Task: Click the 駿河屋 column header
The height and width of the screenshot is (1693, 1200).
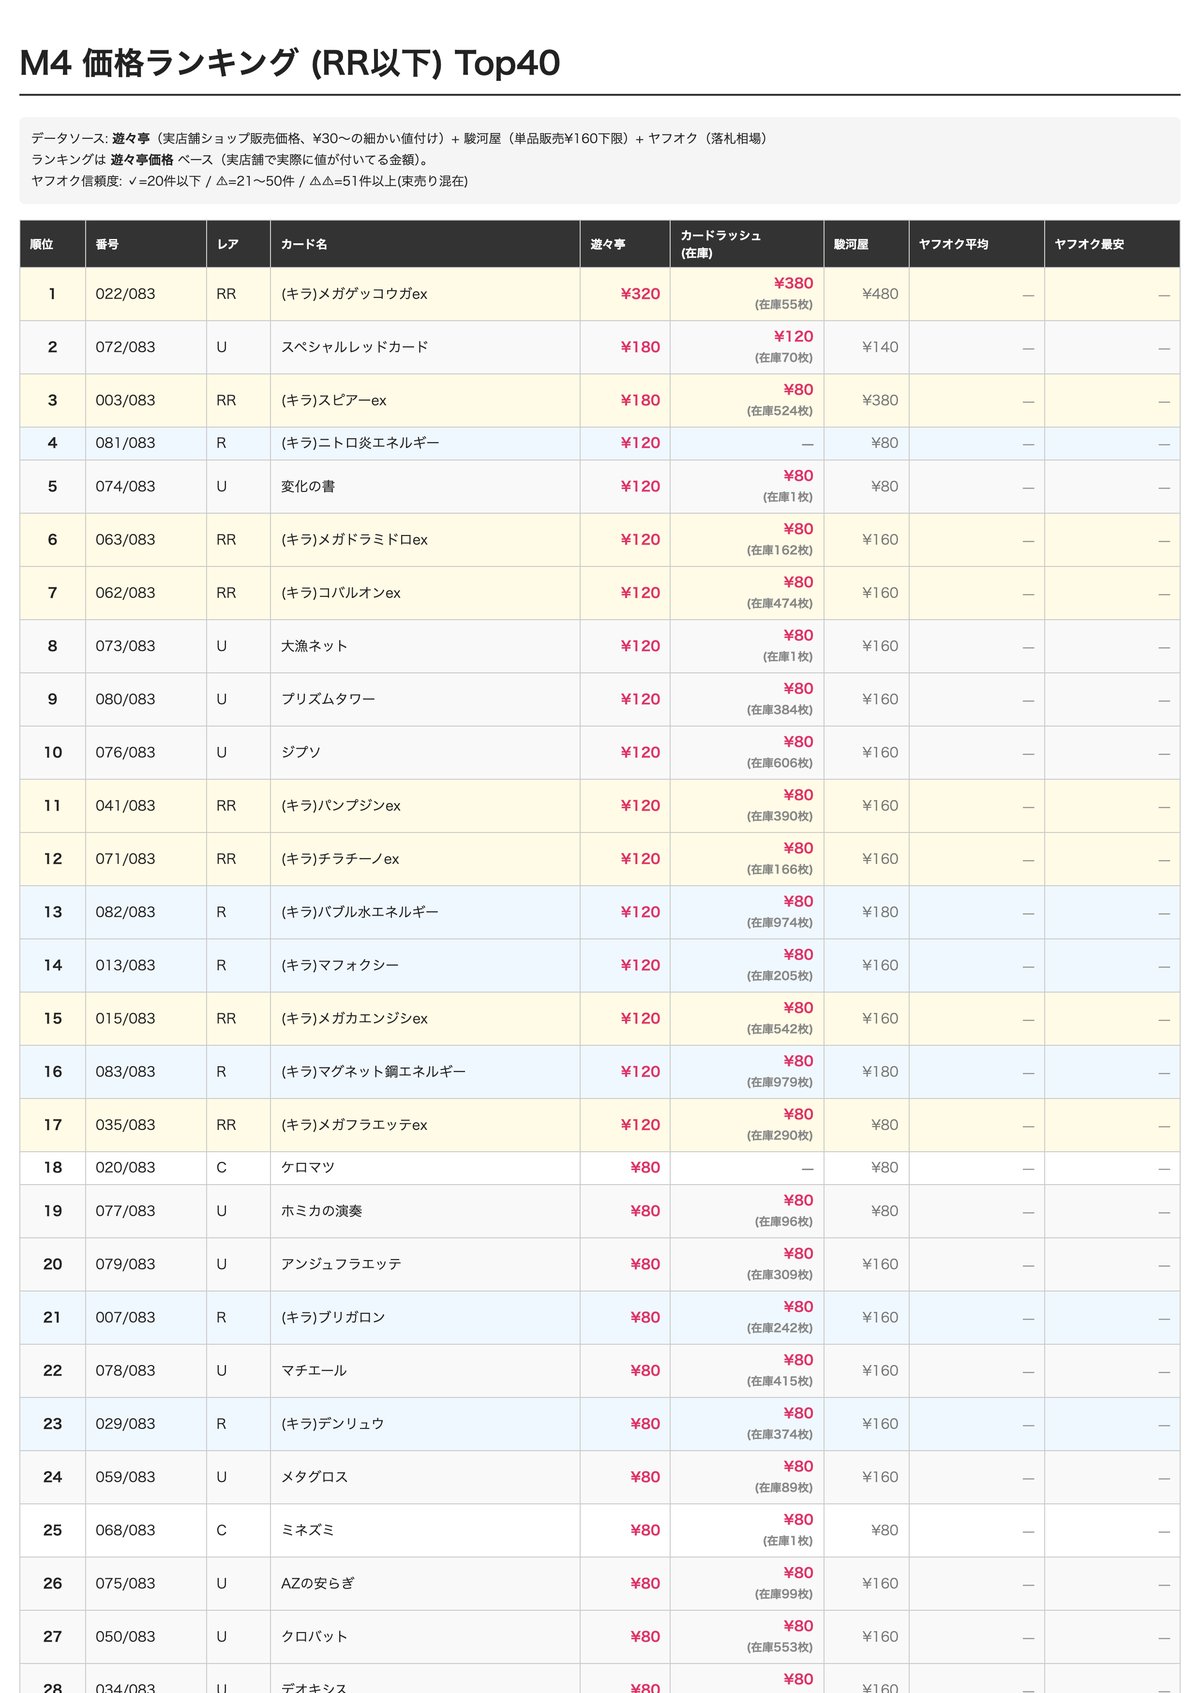Action: (866, 244)
